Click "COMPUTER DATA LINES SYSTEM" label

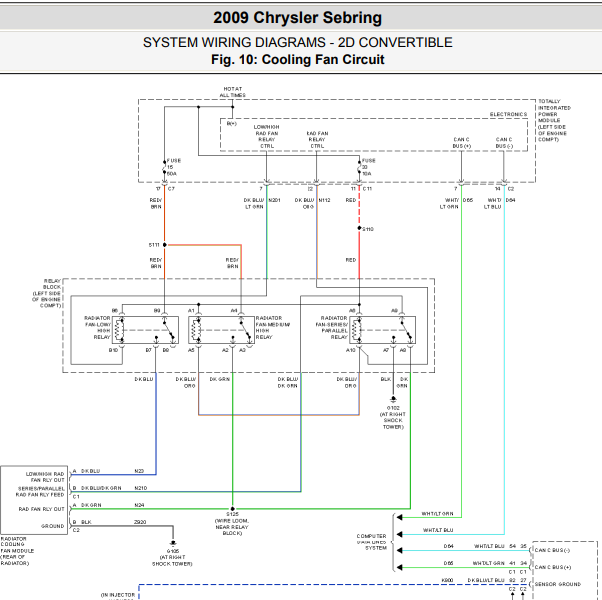coord(372,542)
